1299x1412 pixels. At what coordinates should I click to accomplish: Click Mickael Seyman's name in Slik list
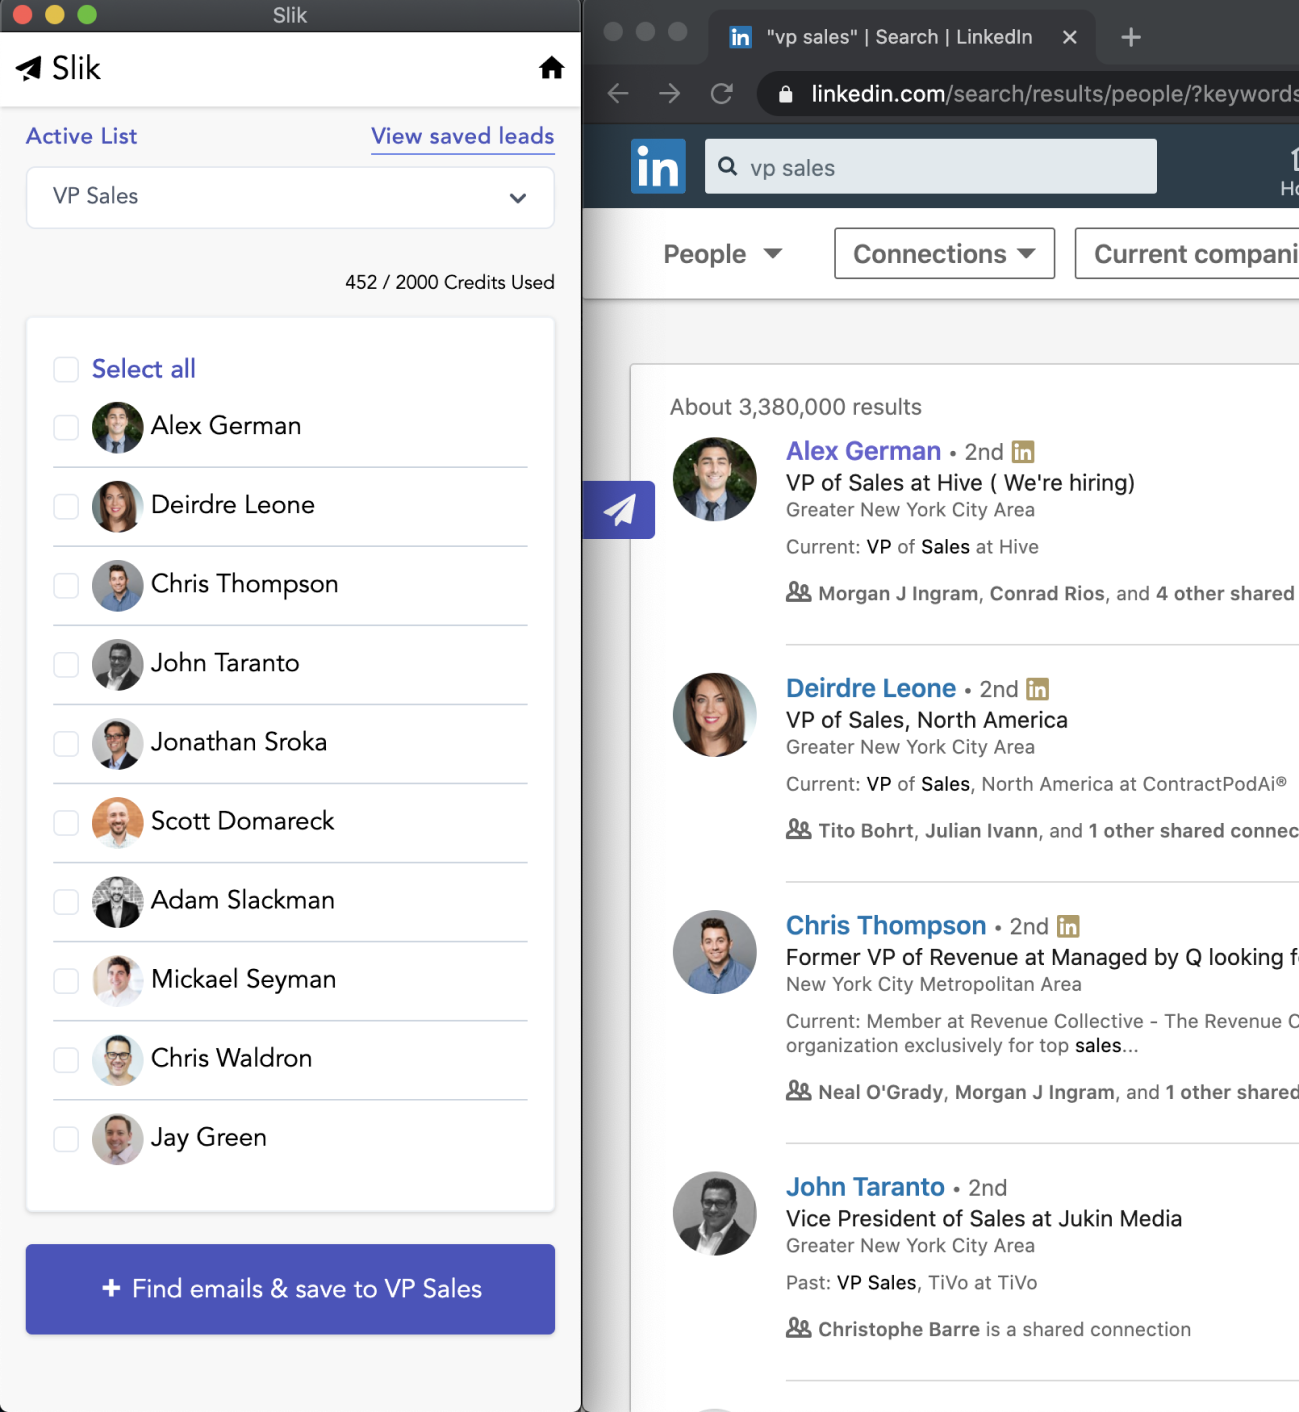(x=243, y=979)
